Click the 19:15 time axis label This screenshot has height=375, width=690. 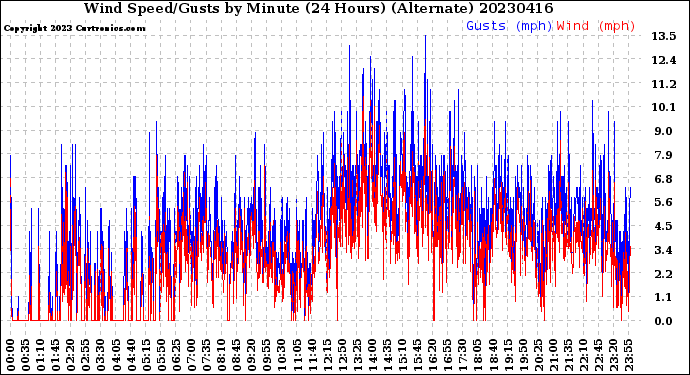pos(507,355)
